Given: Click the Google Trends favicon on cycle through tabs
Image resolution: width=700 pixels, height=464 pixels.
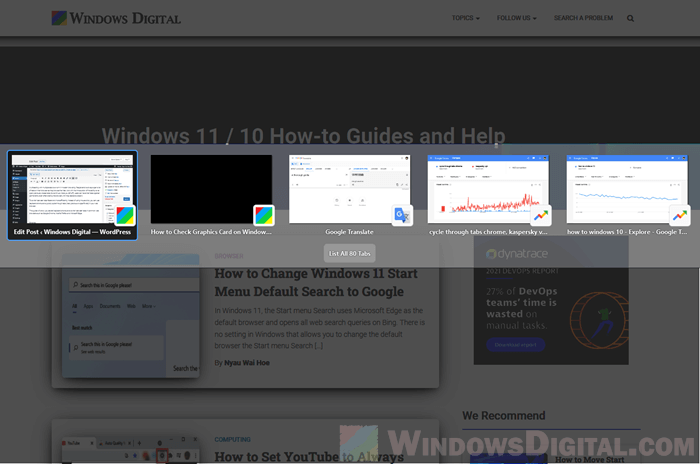Looking at the screenshot, I should pos(541,215).
